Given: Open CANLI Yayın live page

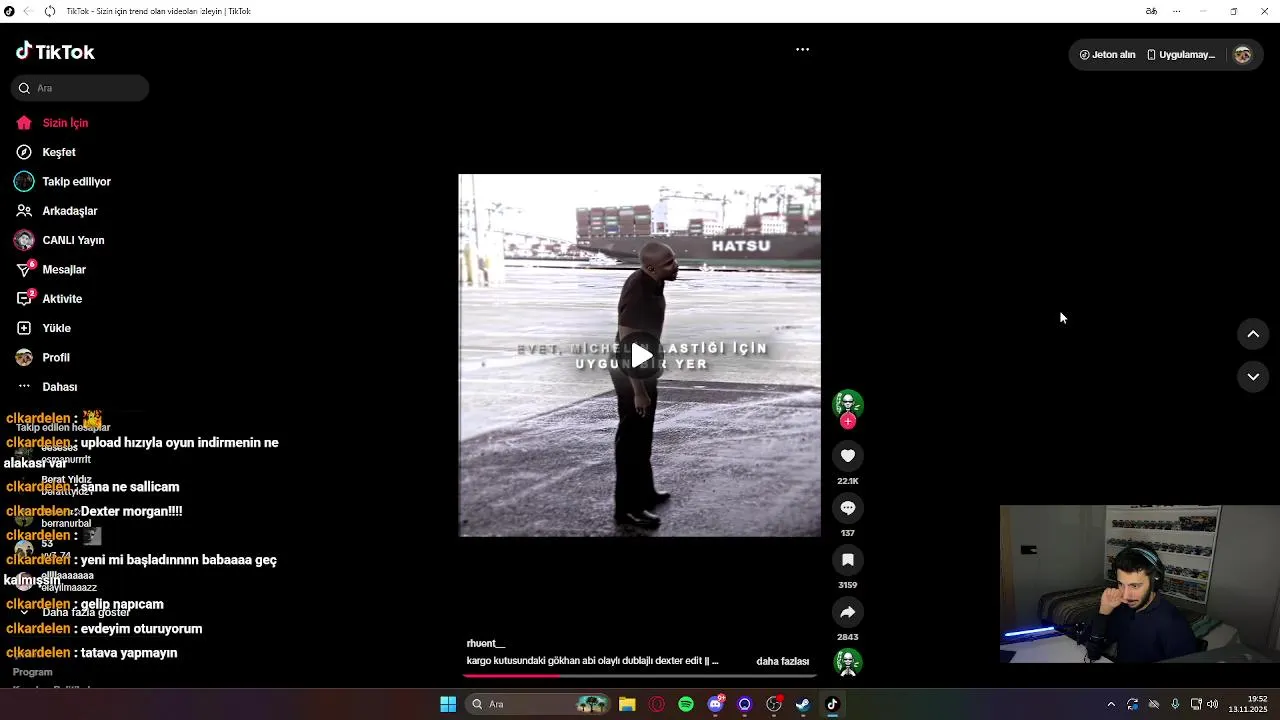Looking at the screenshot, I should point(73,240).
